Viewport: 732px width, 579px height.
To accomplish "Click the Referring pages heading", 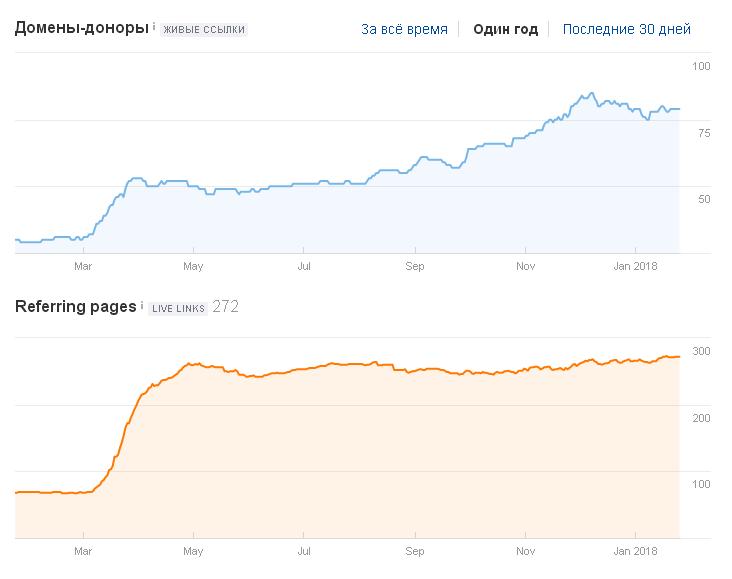I will (76, 306).
